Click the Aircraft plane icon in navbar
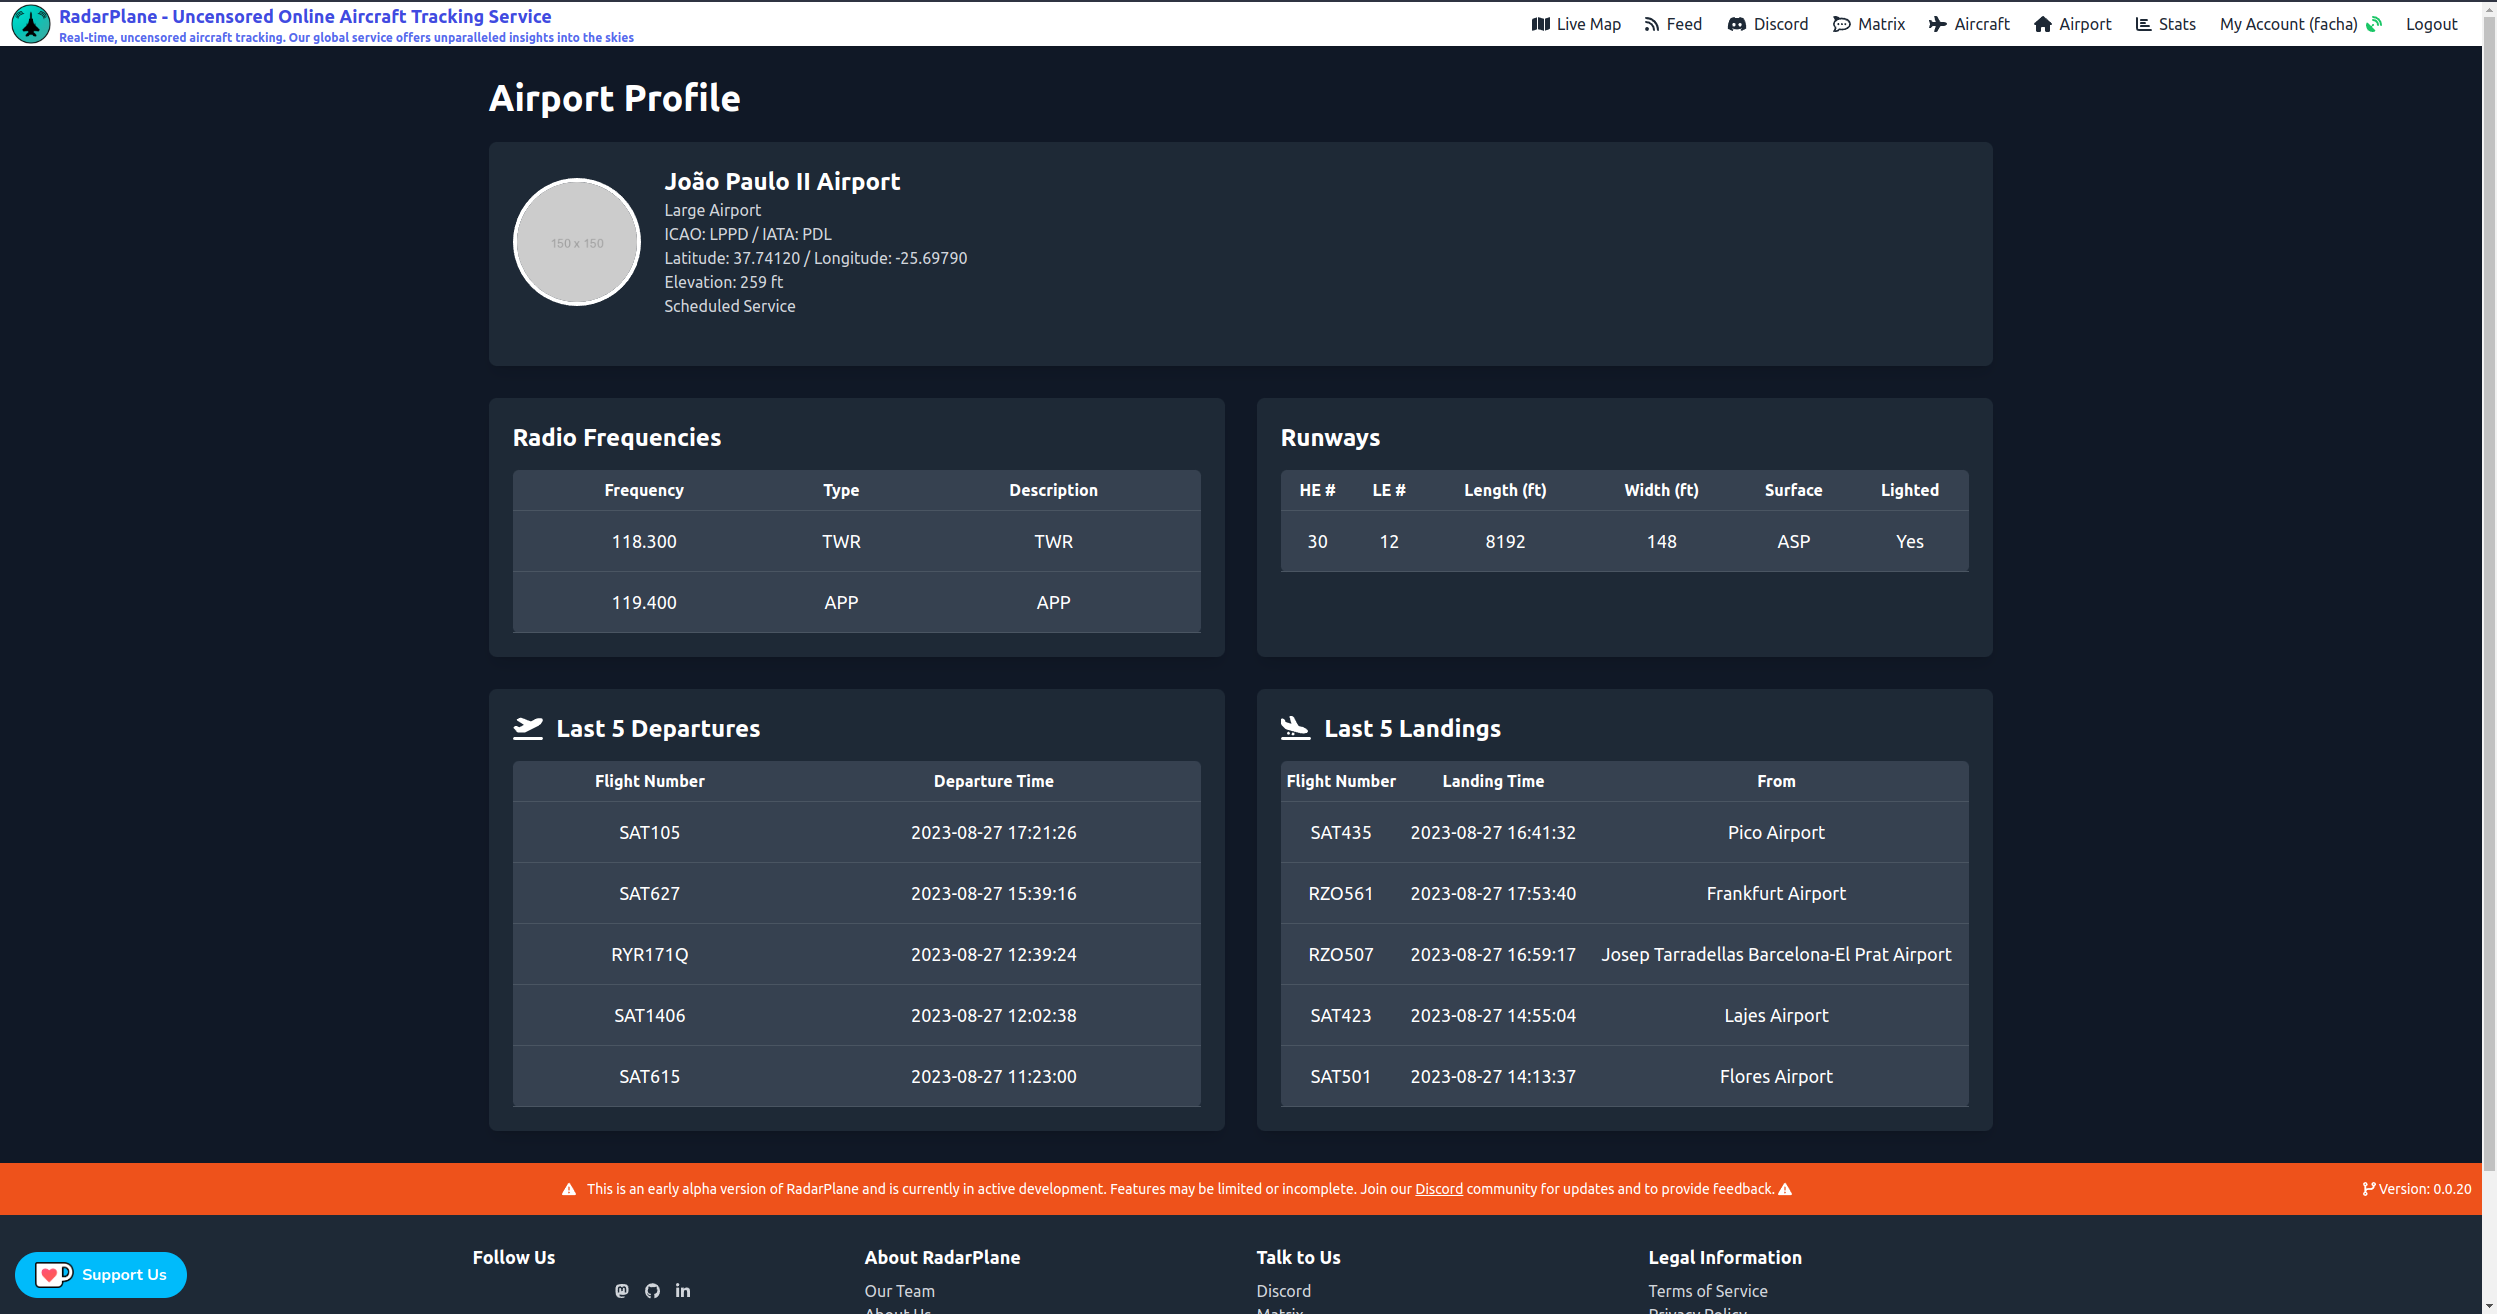The image size is (2497, 1314). pyautogui.click(x=1938, y=24)
